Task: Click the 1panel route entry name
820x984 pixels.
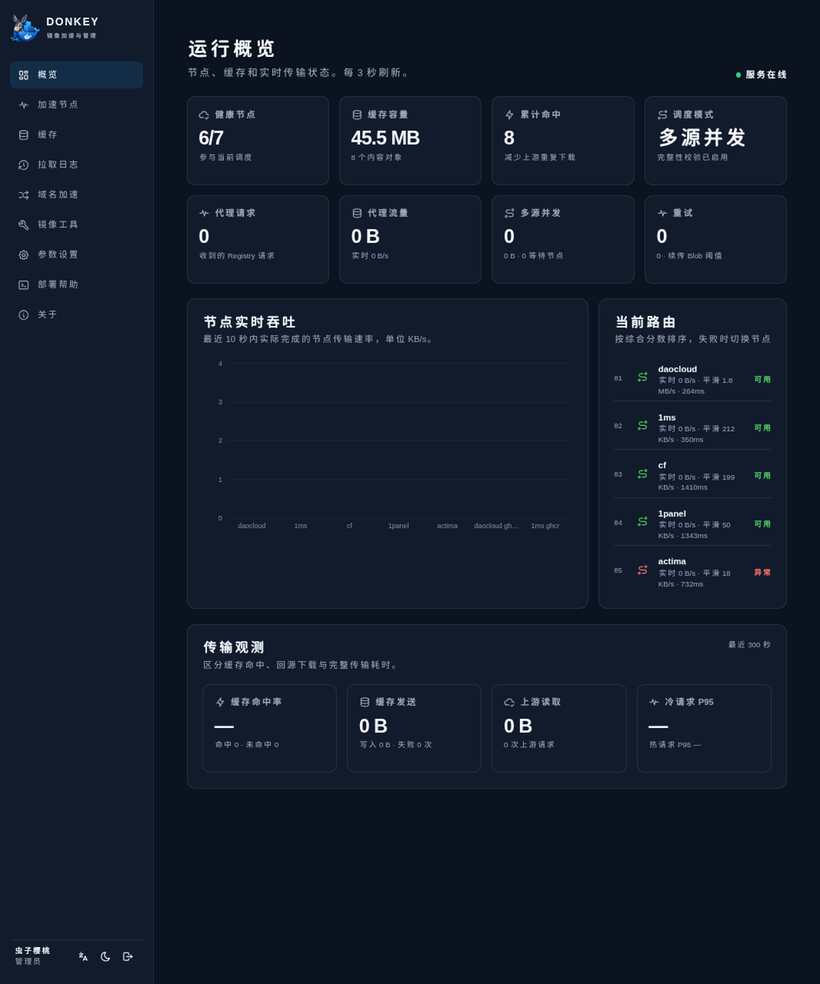Action: [672, 513]
